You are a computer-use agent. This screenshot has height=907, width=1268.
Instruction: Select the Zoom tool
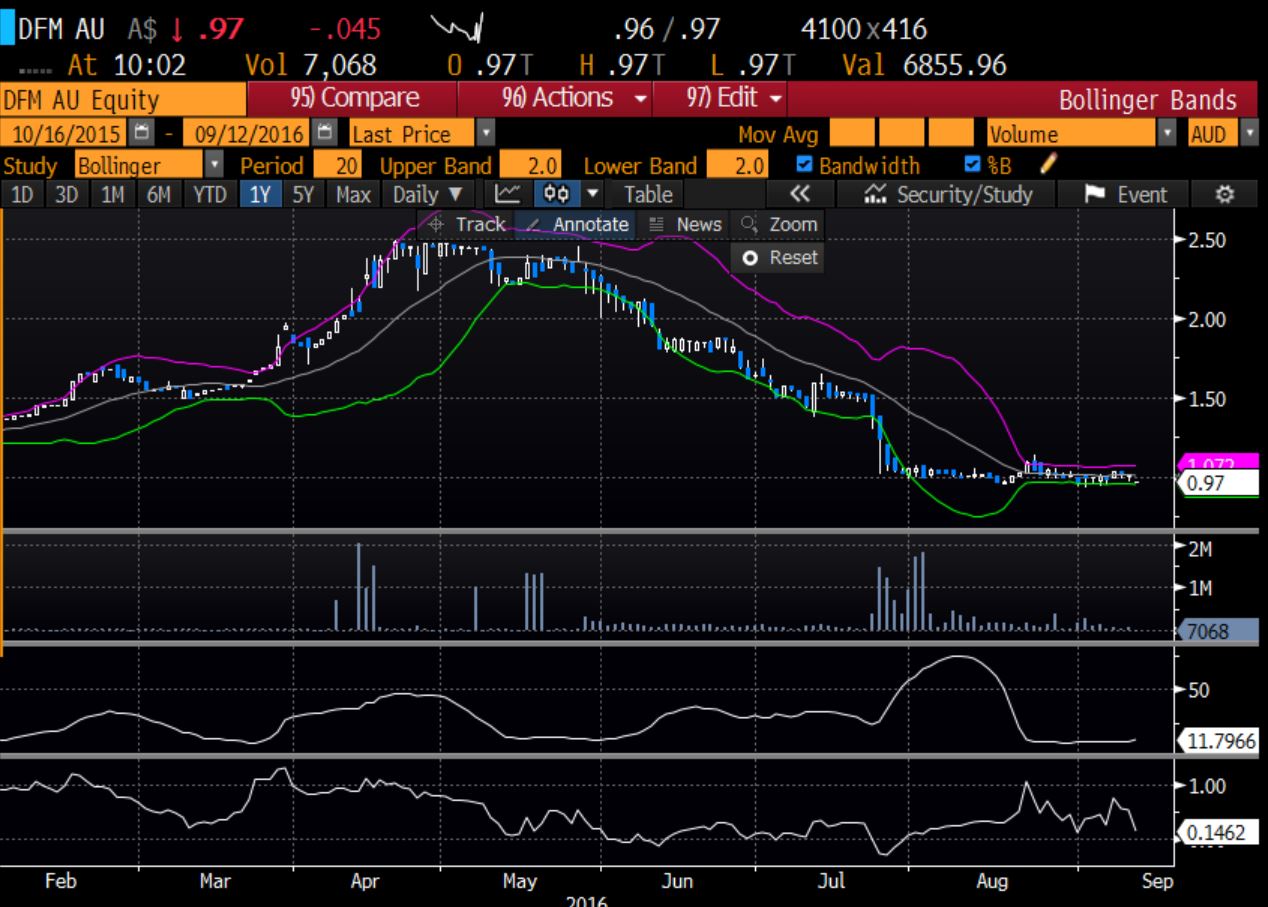tap(780, 224)
